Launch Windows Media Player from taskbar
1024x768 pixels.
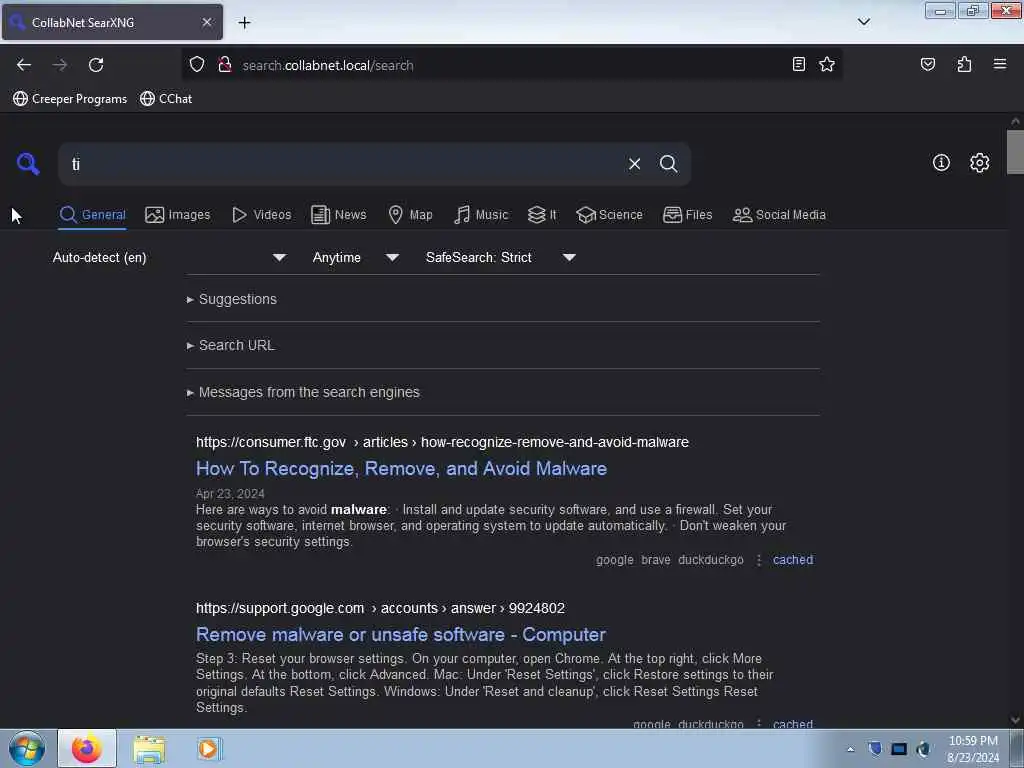coord(209,749)
